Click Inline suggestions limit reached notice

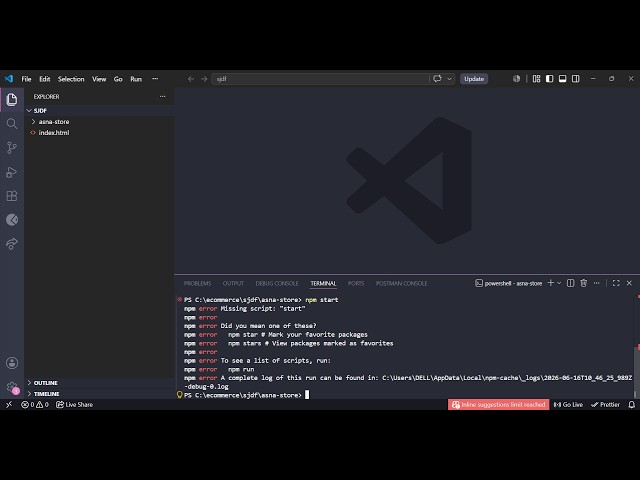(498, 404)
